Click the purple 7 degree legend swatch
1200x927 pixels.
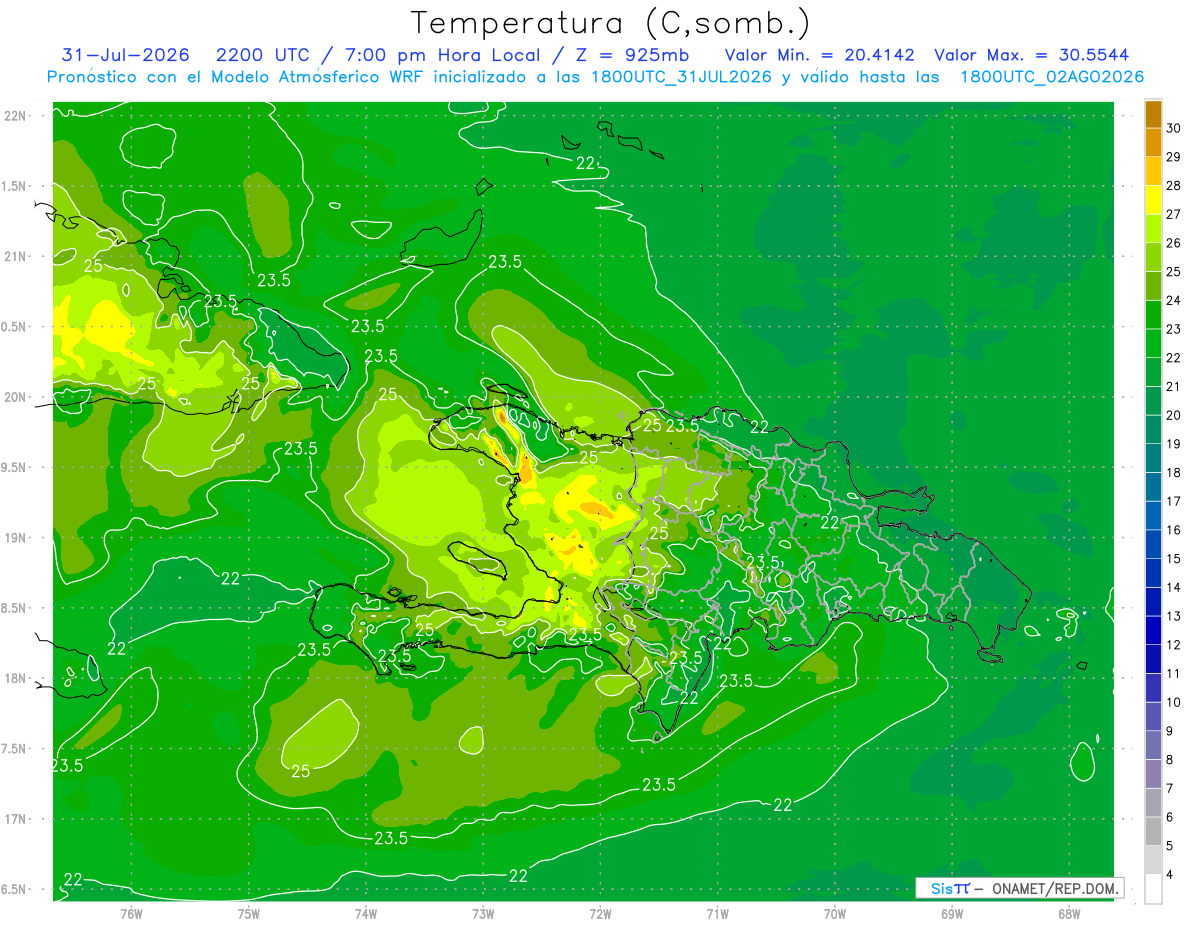pos(1153,774)
